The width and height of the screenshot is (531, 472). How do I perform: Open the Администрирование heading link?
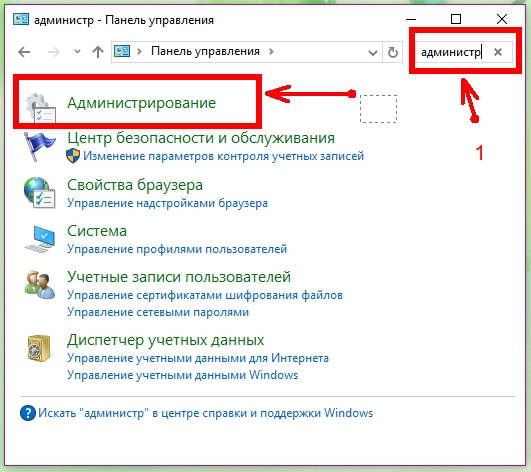(x=141, y=103)
